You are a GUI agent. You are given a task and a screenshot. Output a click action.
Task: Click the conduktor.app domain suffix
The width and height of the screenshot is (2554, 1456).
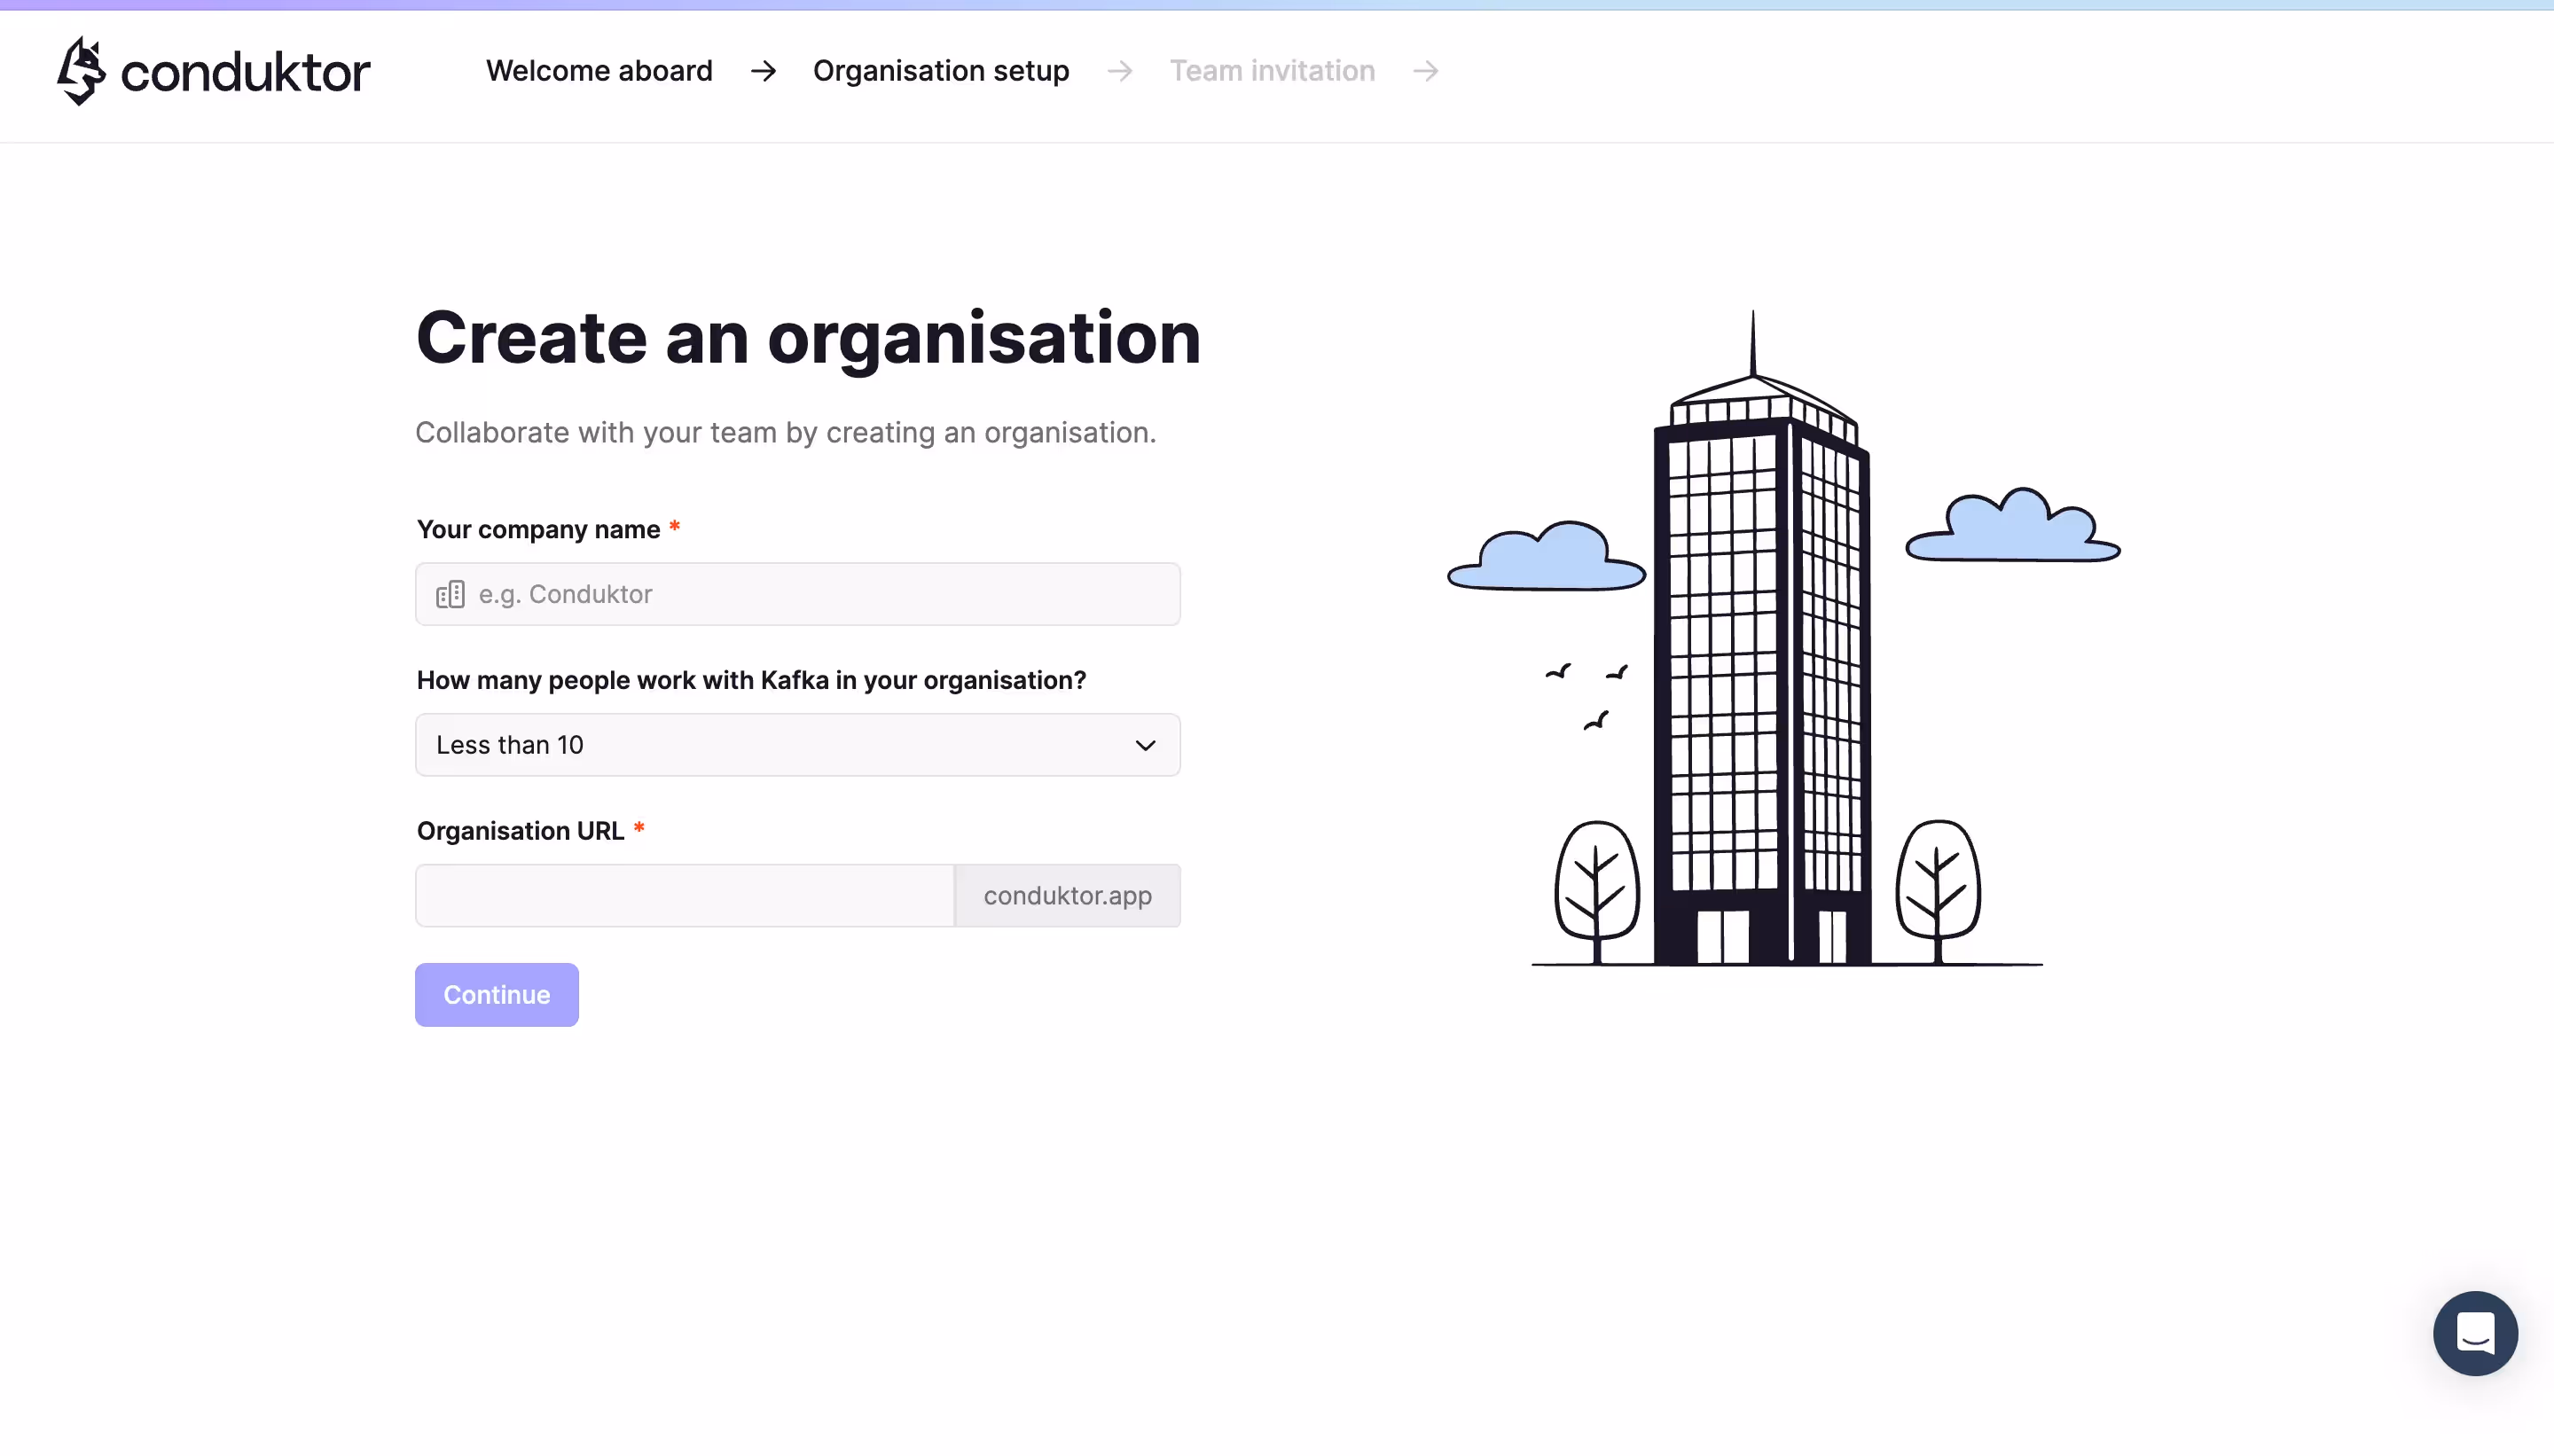click(x=1066, y=895)
